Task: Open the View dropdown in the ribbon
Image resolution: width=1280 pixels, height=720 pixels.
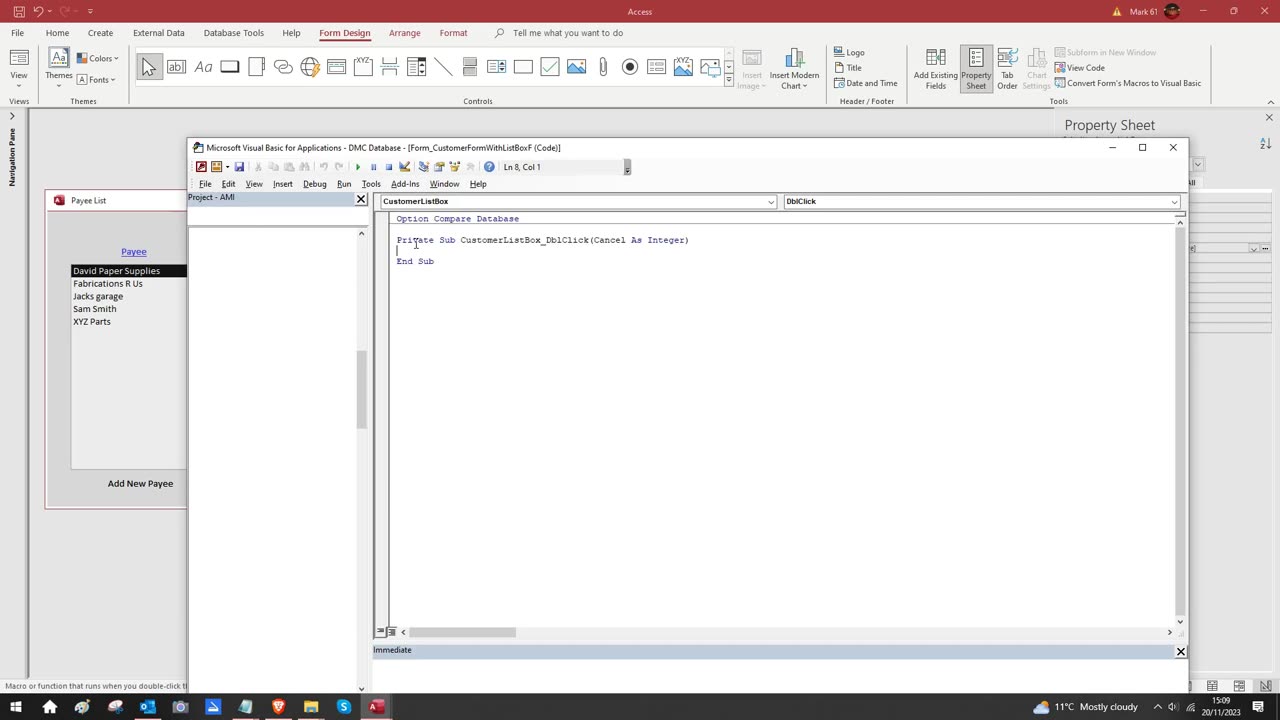Action: (x=19, y=68)
